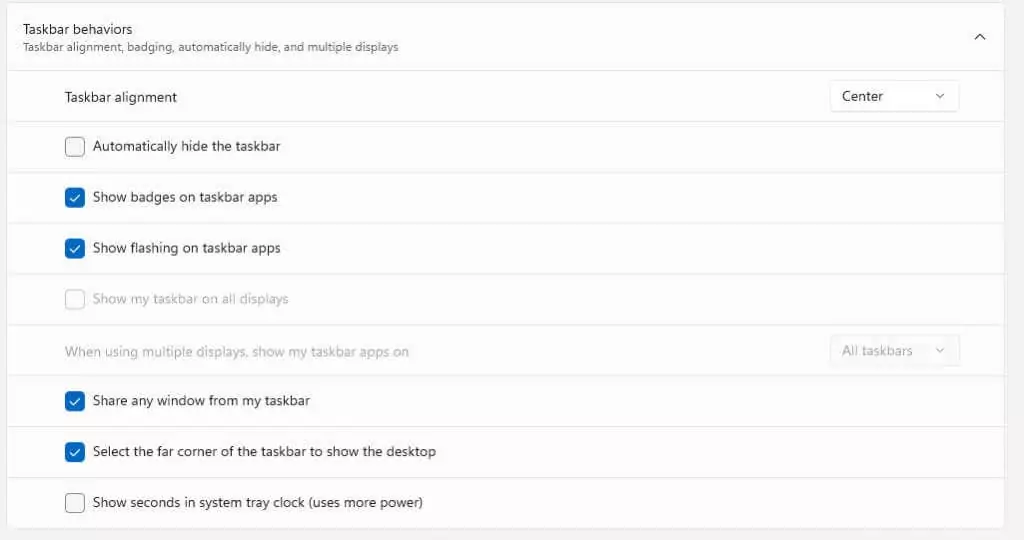Open the Taskbar alignment Center dropdown
Image resolution: width=1024 pixels, height=540 pixels.
click(x=894, y=96)
